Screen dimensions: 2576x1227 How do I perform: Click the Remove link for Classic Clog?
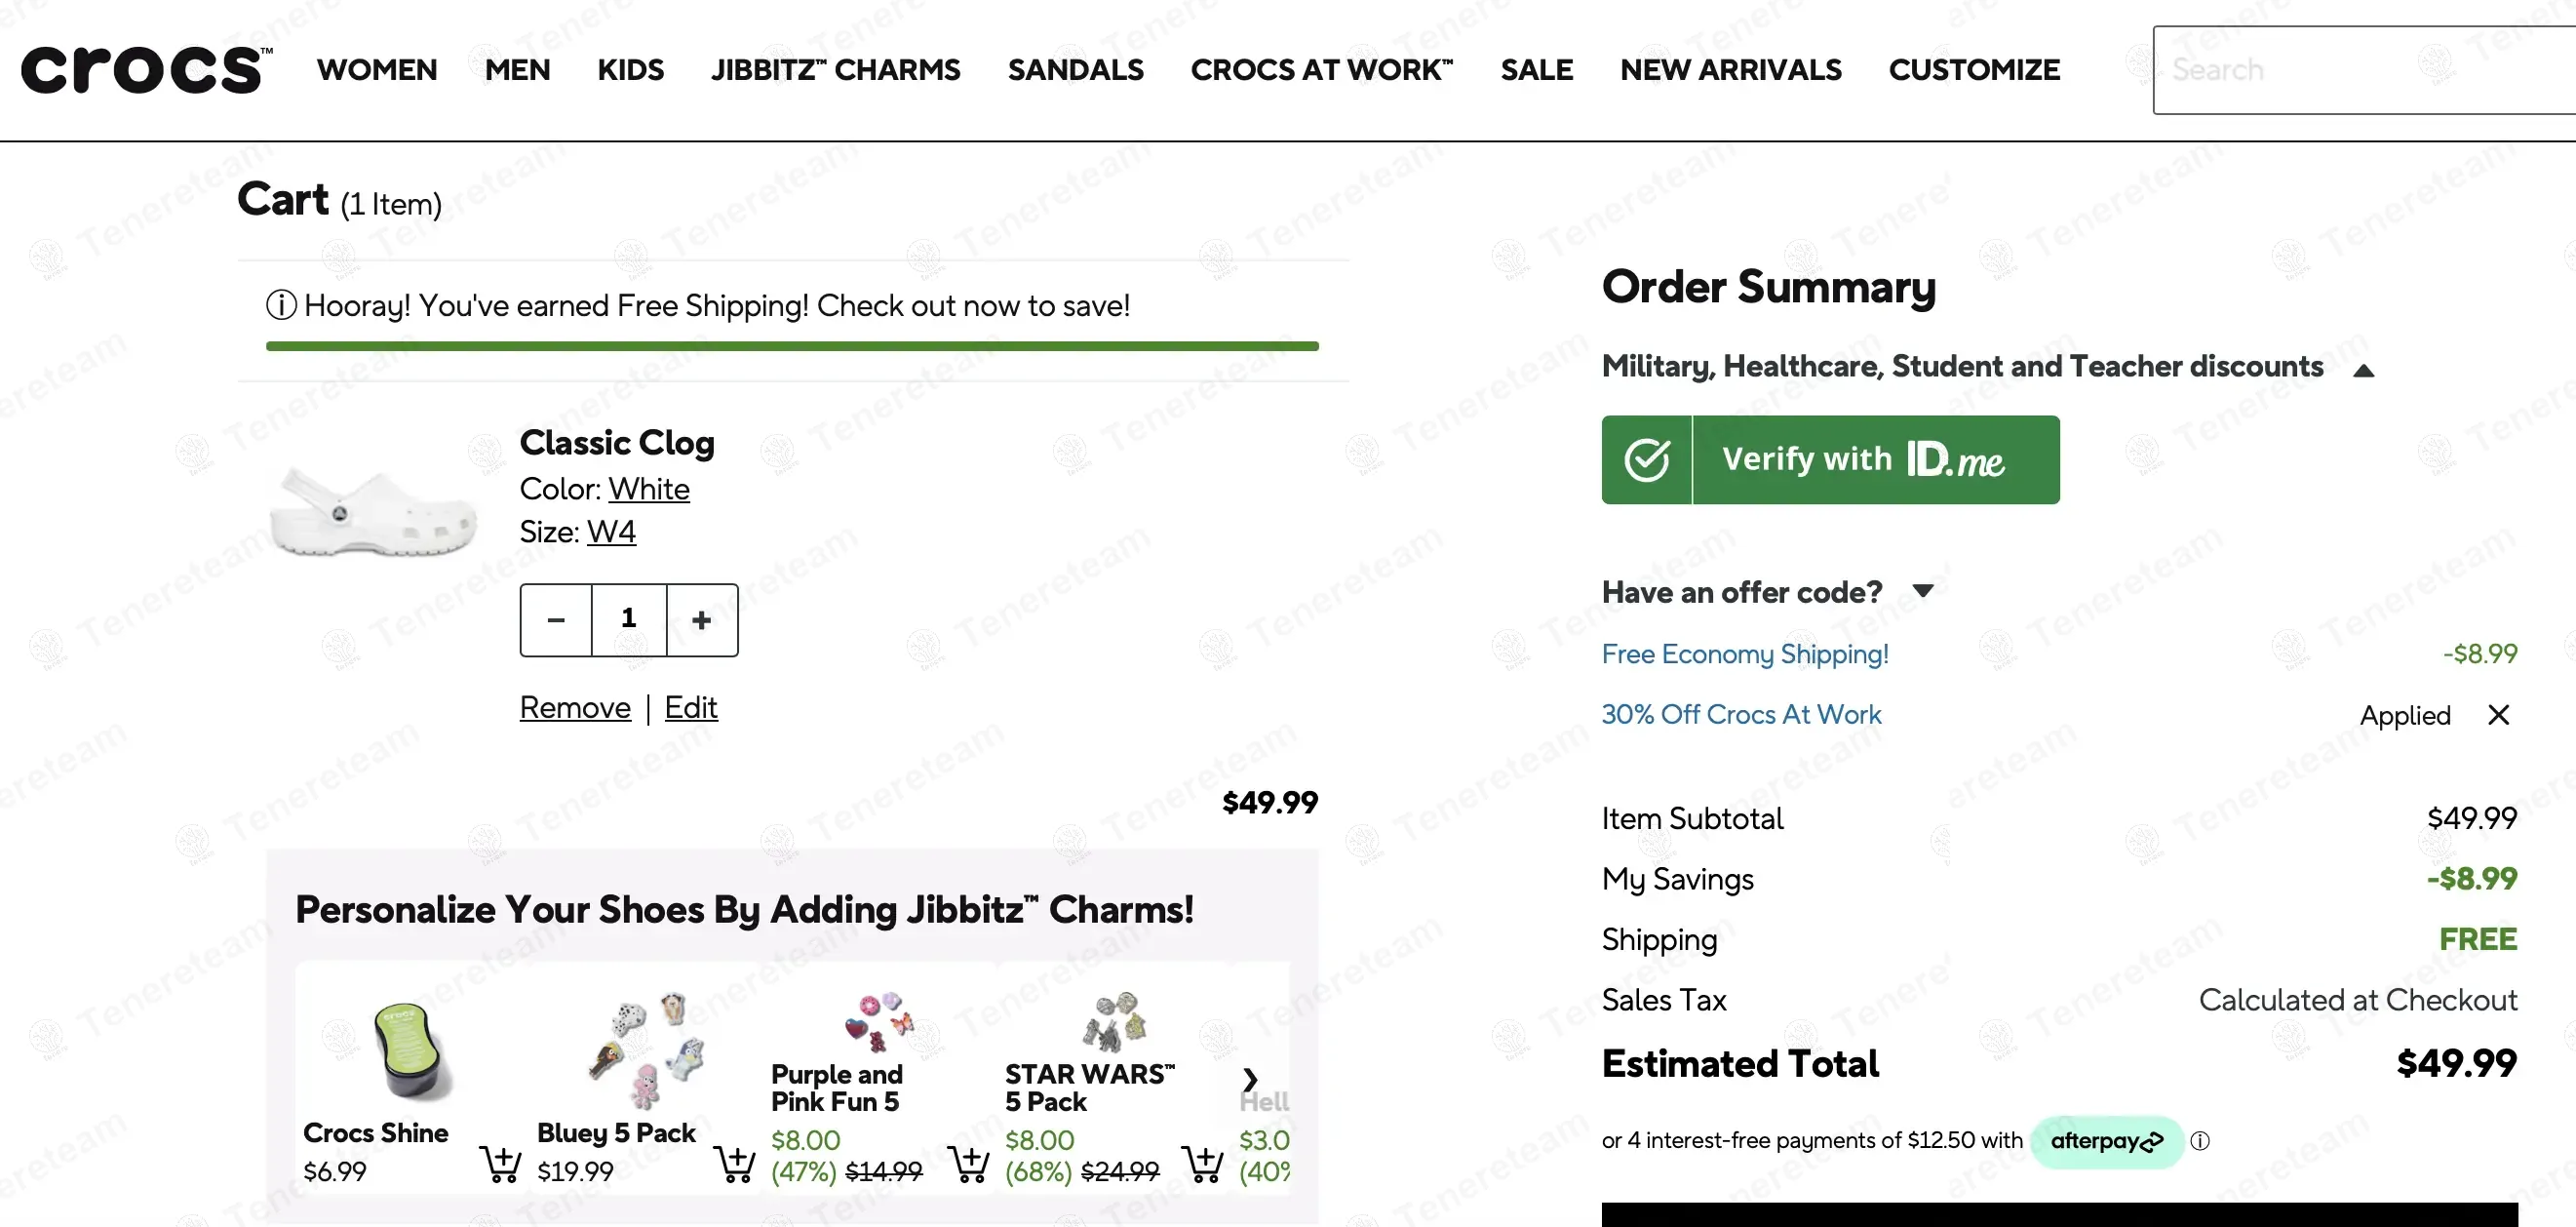click(575, 708)
